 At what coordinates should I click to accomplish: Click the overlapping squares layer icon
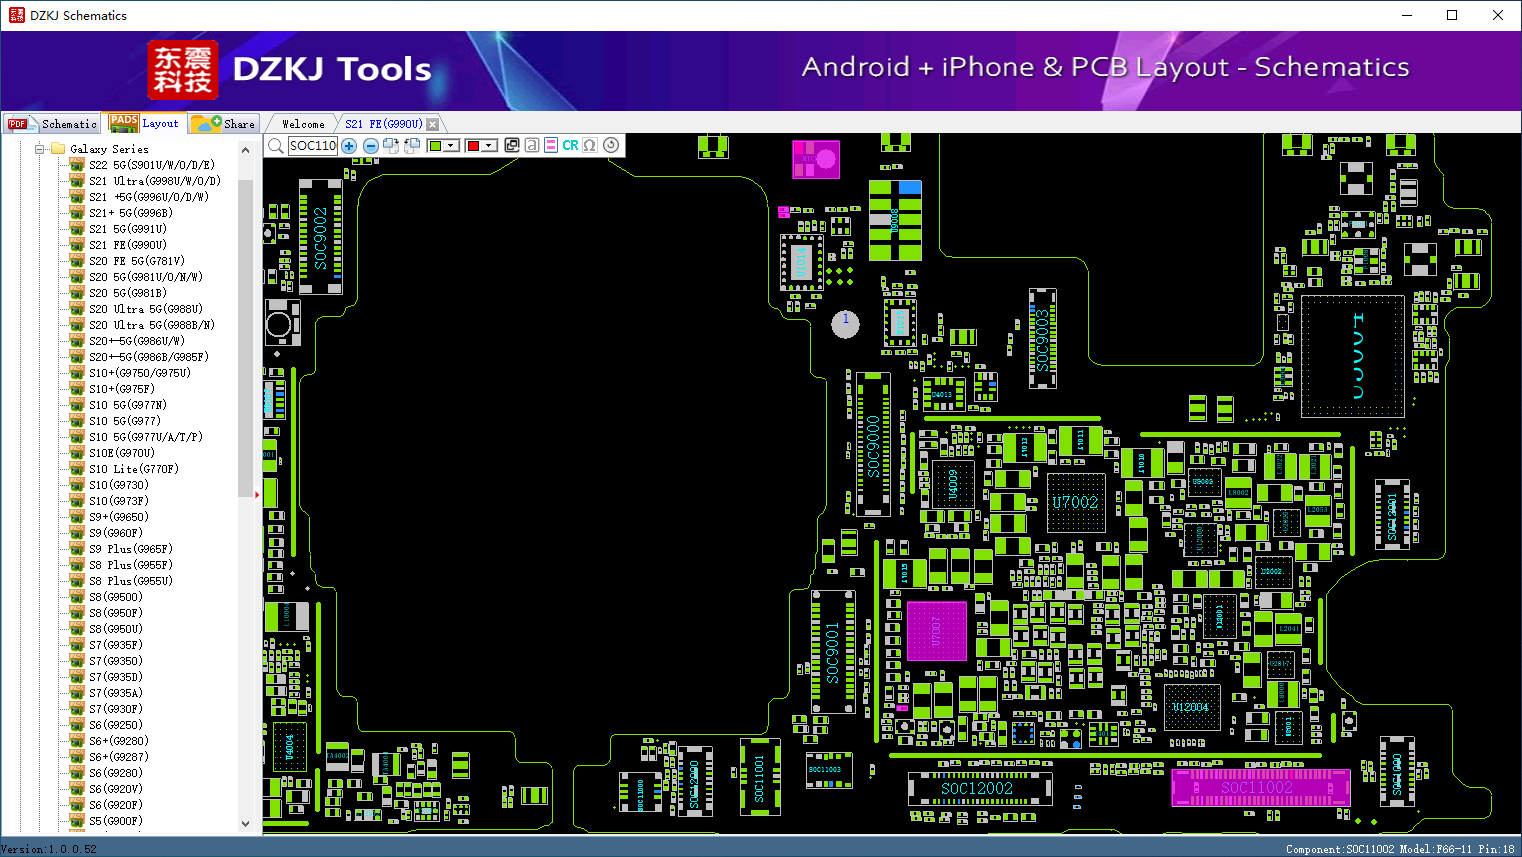pos(512,145)
